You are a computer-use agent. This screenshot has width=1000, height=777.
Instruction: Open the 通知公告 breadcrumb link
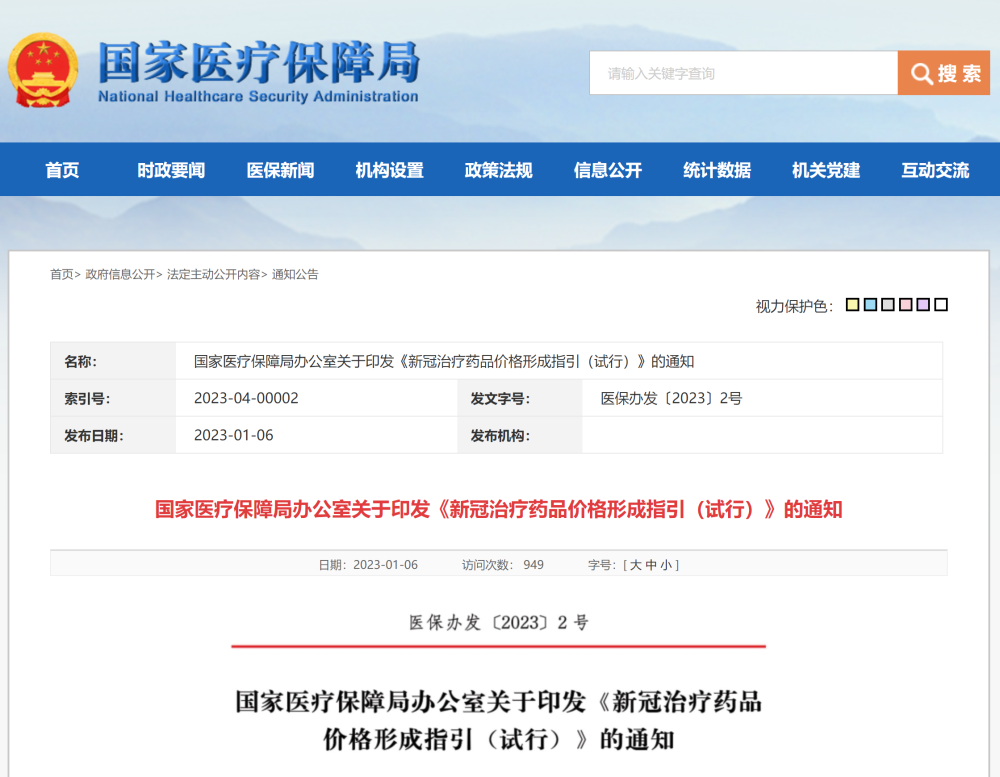pyautogui.click(x=295, y=274)
